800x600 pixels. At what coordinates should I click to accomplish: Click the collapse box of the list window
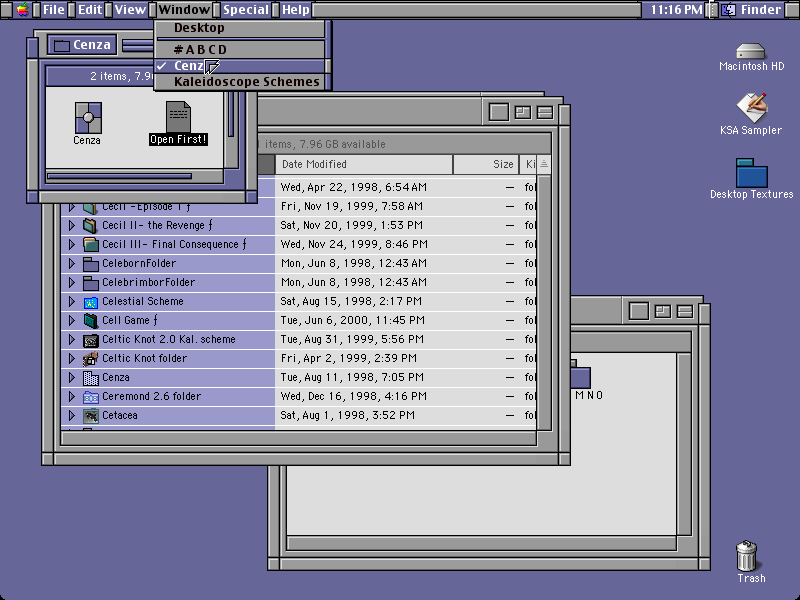click(544, 112)
